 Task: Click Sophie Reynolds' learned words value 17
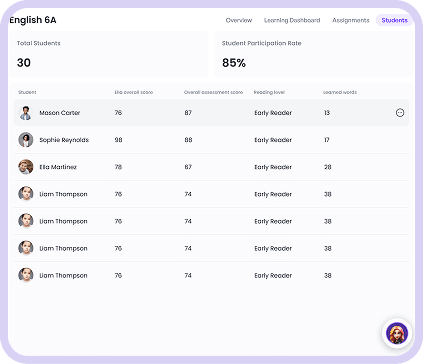pyautogui.click(x=327, y=140)
